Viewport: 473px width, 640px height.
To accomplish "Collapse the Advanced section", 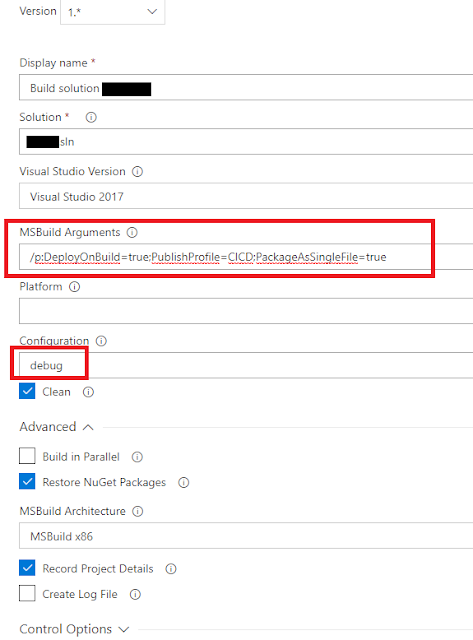I will (57, 427).
